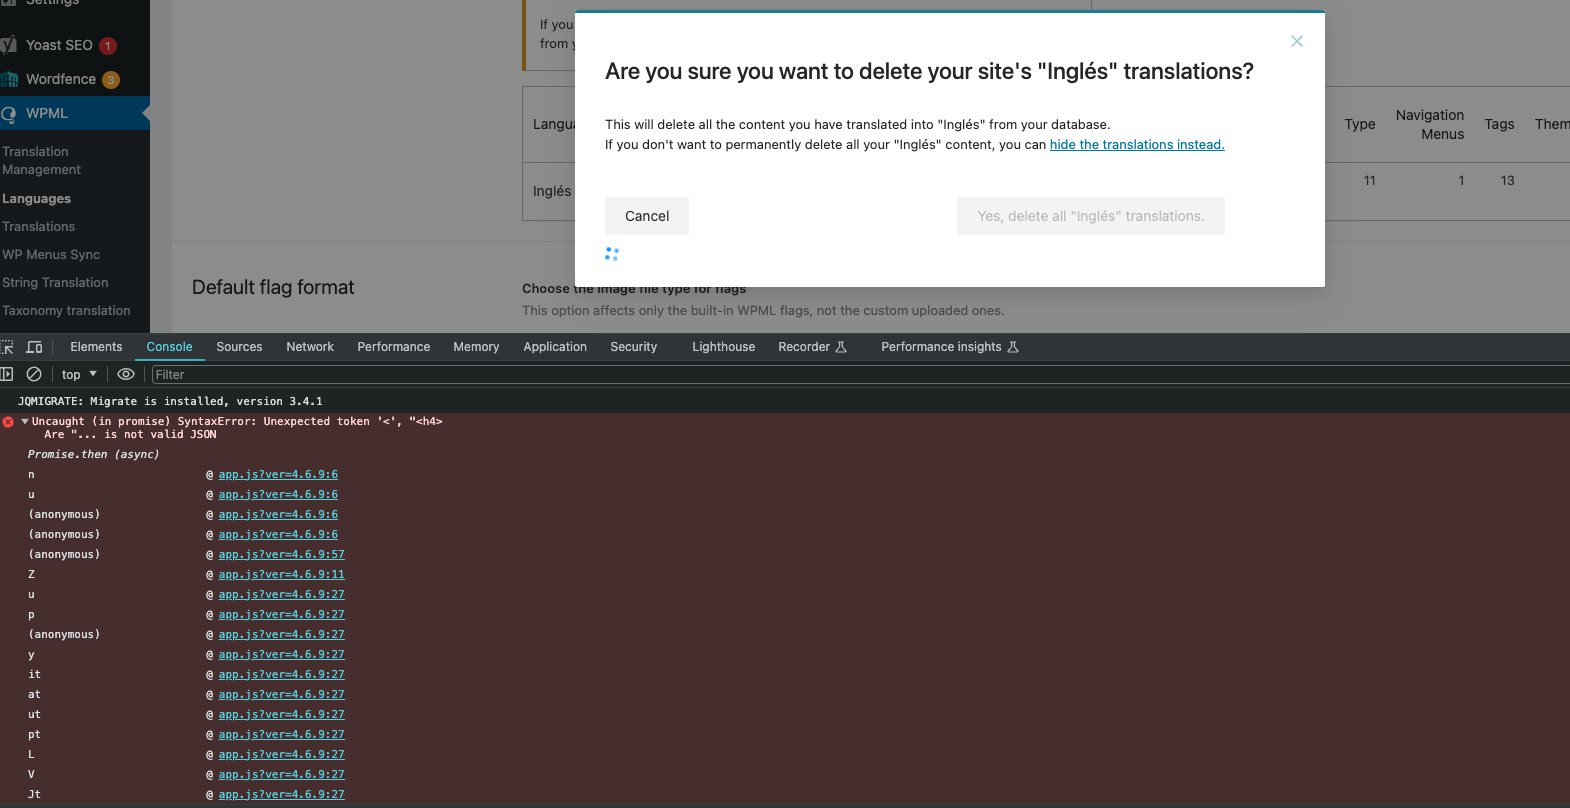The image size is (1570, 808).
Task: Collapse the Uncaught SyntaxError stack trace
Action: point(24,422)
